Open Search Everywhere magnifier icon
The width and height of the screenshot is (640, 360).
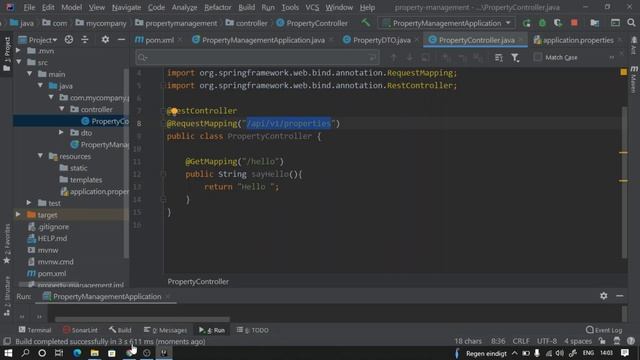click(631, 23)
